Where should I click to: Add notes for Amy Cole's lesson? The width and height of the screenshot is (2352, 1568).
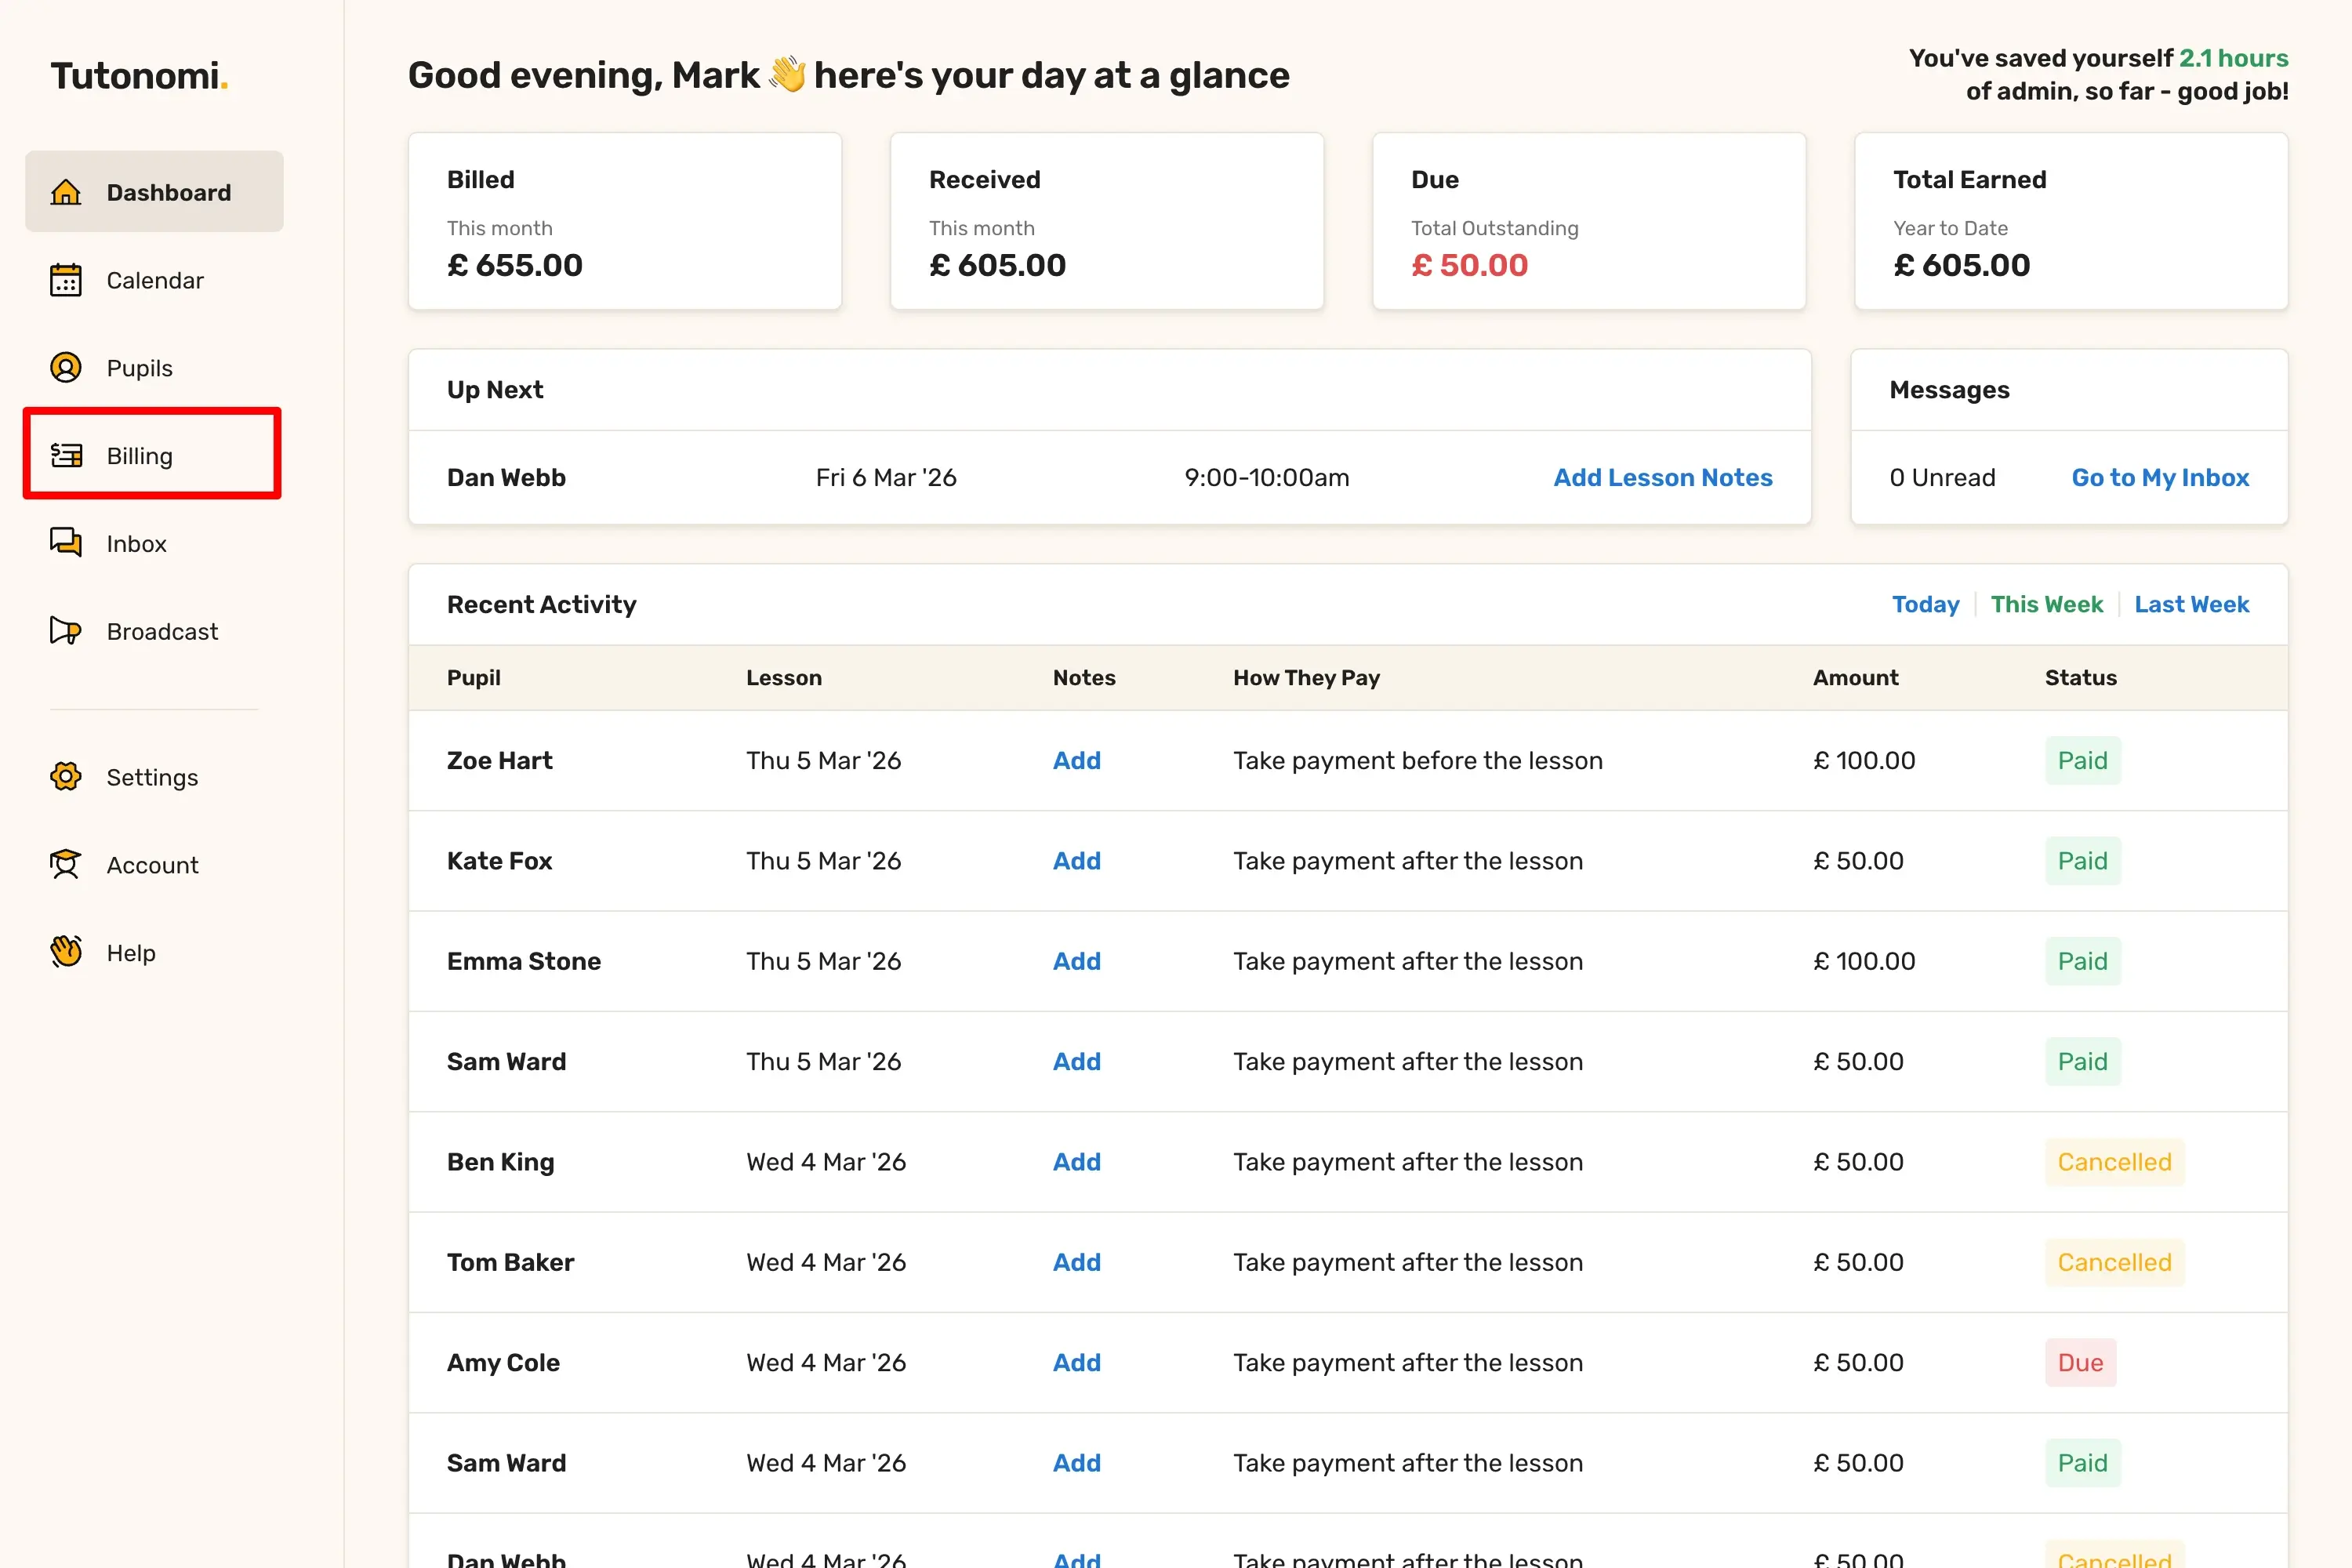(x=1076, y=1363)
